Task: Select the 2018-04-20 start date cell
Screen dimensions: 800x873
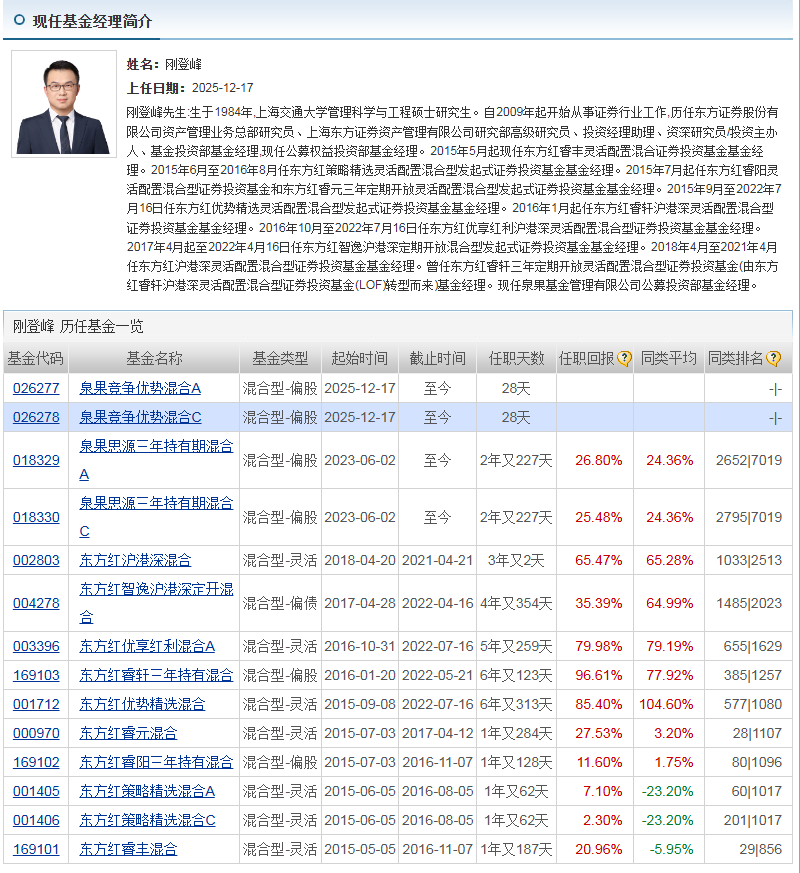Action: [x=360, y=560]
